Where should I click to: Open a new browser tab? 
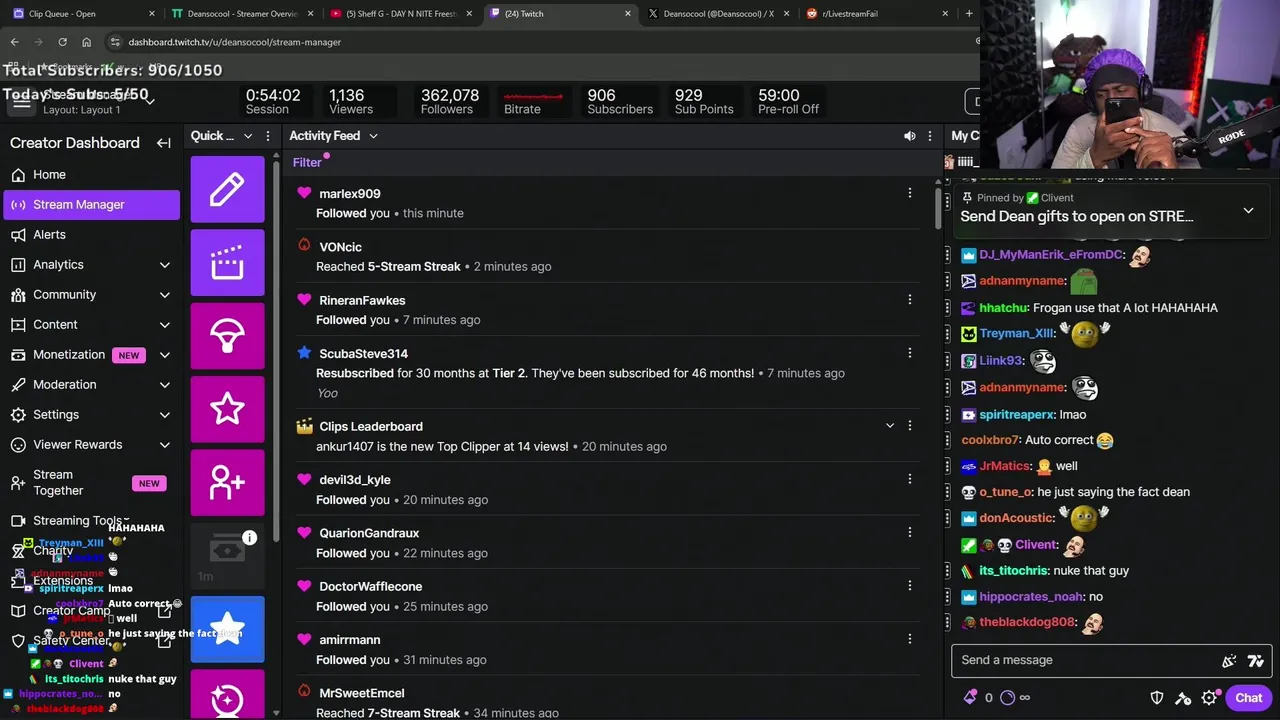(969, 14)
